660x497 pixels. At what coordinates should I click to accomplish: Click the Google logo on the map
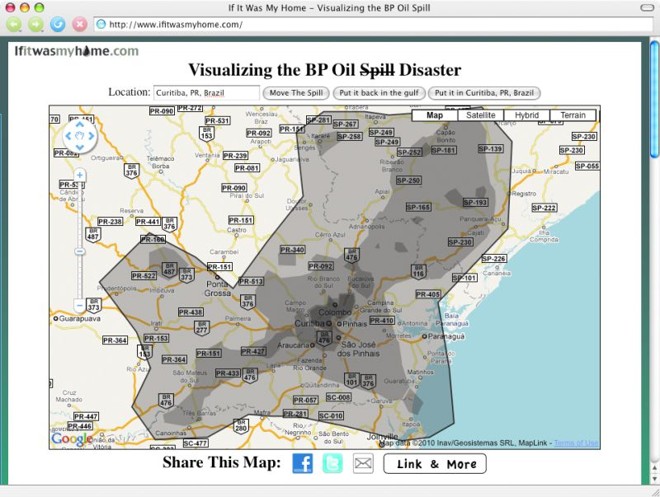[72, 439]
